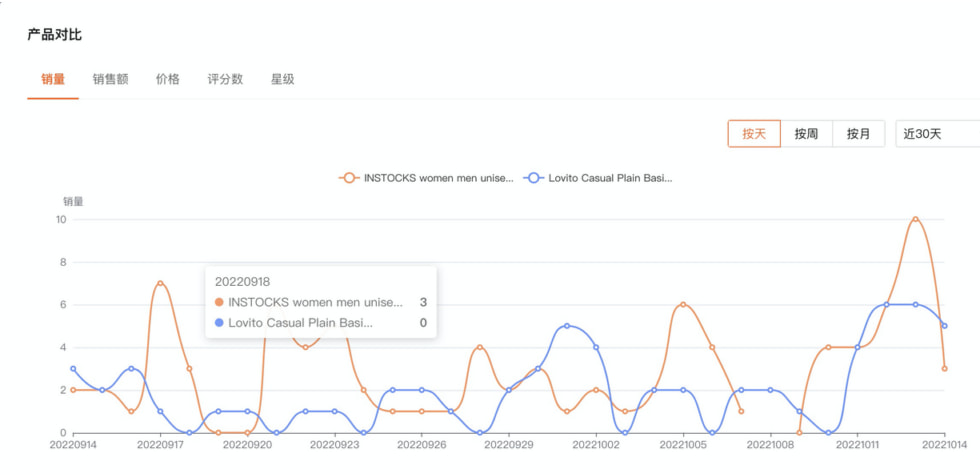Screen dimensions: 980x475
Task: Switch to the 评分数 tab
Action: pyautogui.click(x=225, y=79)
